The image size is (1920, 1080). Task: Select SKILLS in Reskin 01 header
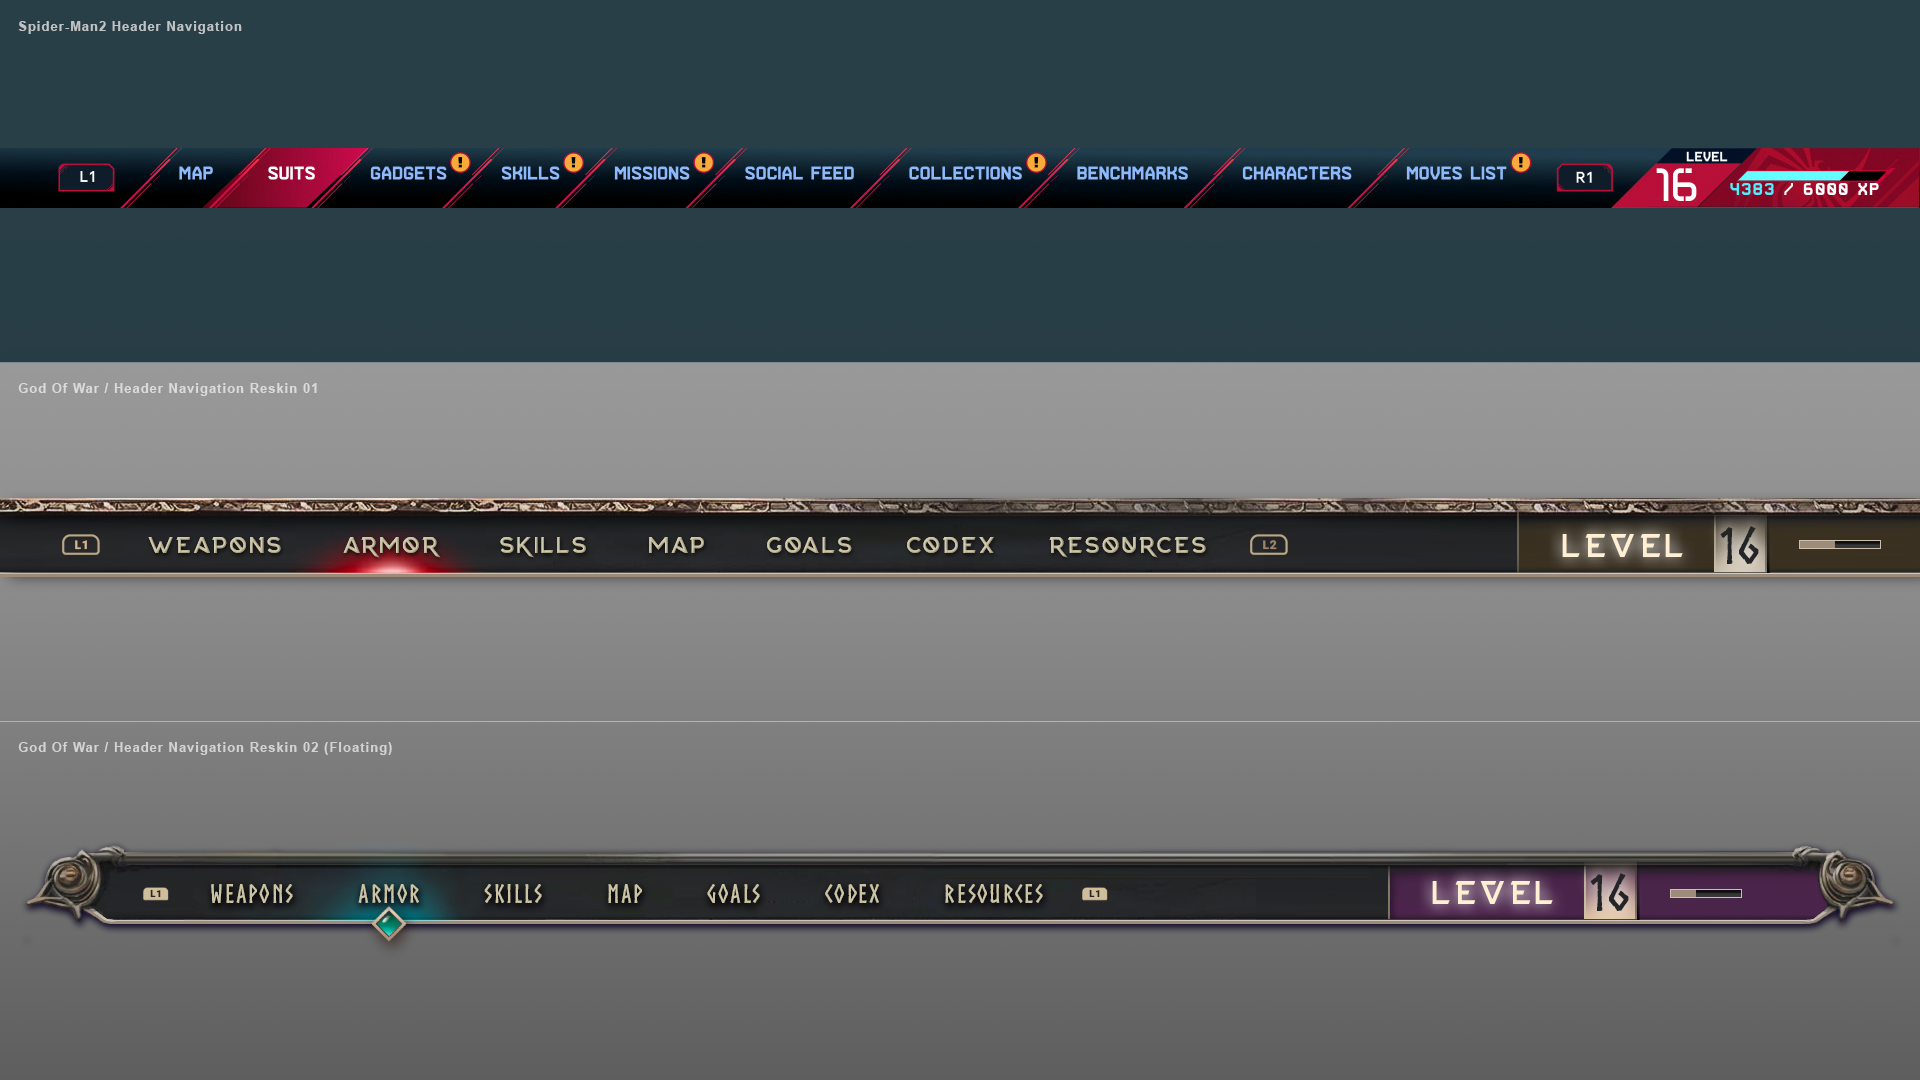pyautogui.click(x=543, y=546)
